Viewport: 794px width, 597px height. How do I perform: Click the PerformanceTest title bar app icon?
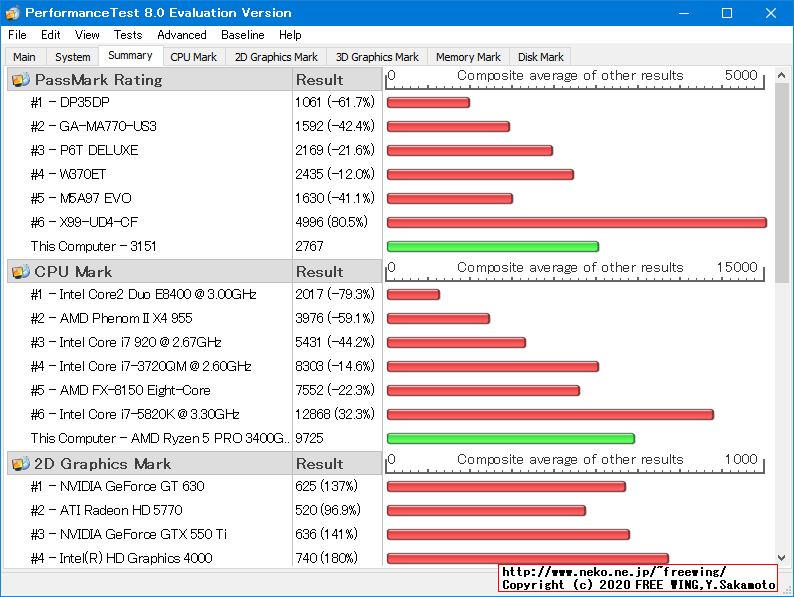[x=13, y=13]
